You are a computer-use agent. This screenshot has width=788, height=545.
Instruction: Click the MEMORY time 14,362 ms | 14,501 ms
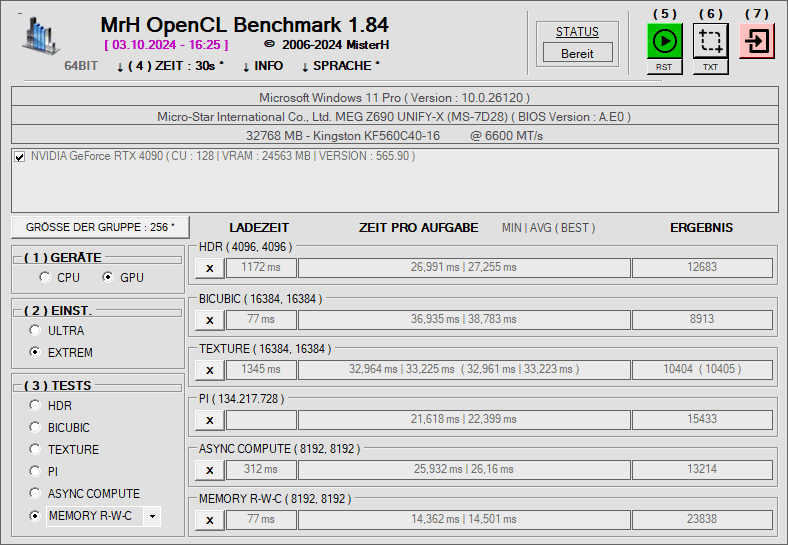pyautogui.click(x=464, y=519)
